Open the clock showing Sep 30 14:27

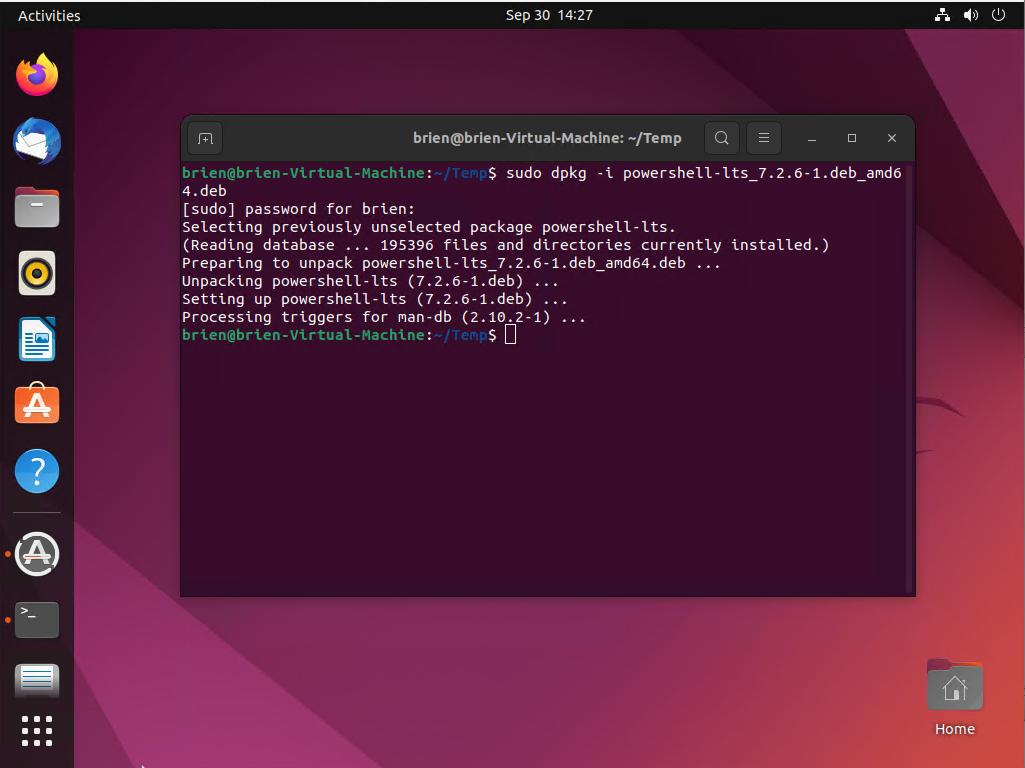pos(549,15)
